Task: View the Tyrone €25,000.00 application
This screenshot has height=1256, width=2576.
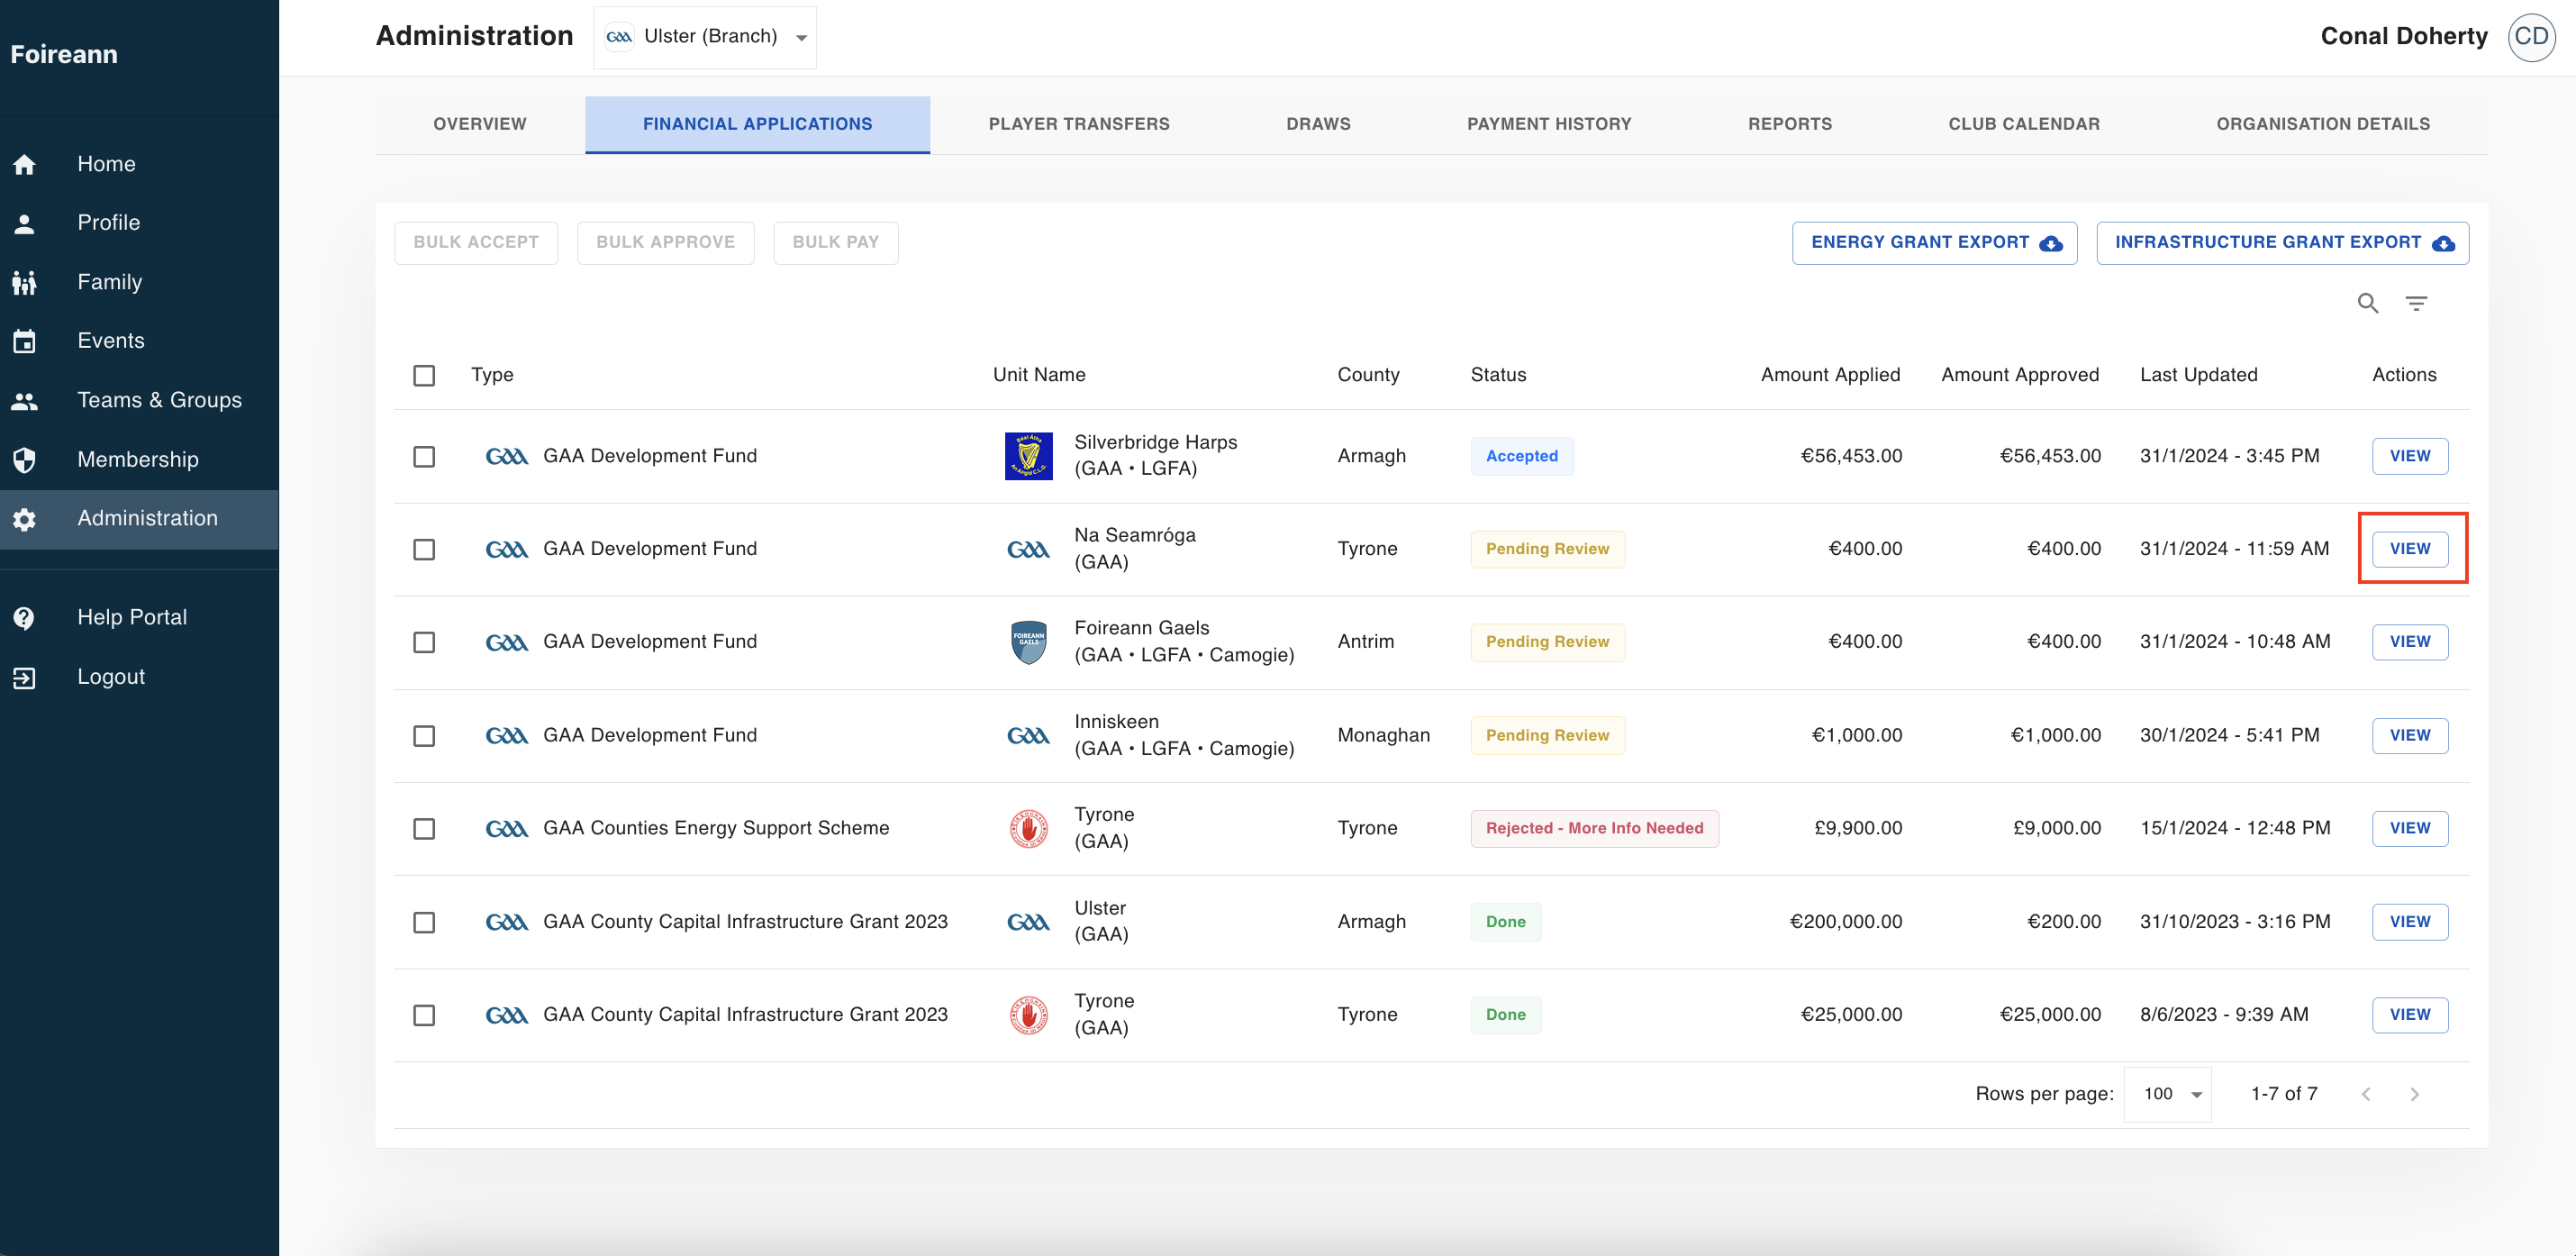Action: (2410, 1015)
